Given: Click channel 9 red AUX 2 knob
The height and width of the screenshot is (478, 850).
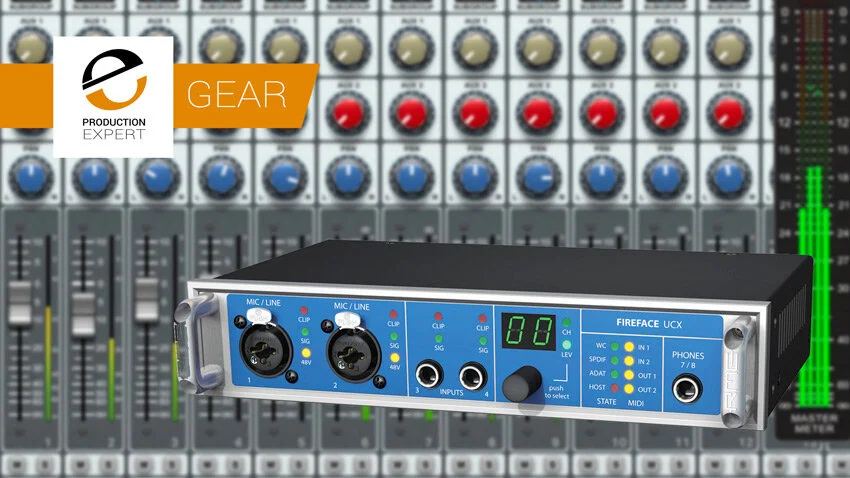Looking at the screenshot, I should [538, 113].
